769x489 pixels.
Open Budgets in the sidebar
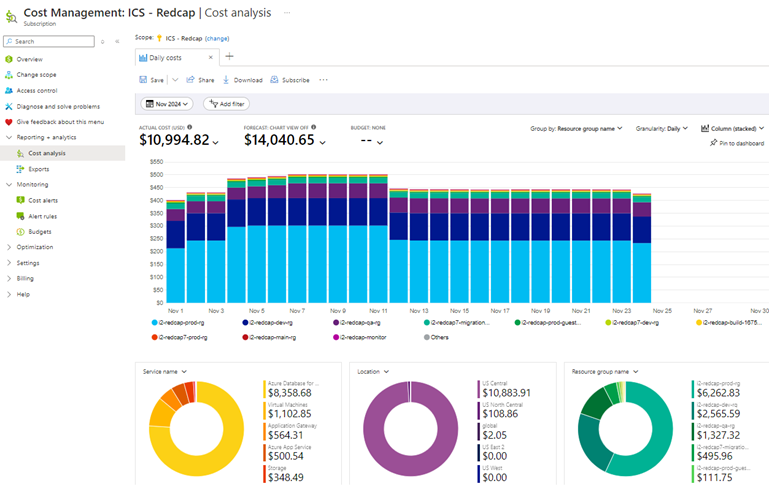click(x=40, y=232)
